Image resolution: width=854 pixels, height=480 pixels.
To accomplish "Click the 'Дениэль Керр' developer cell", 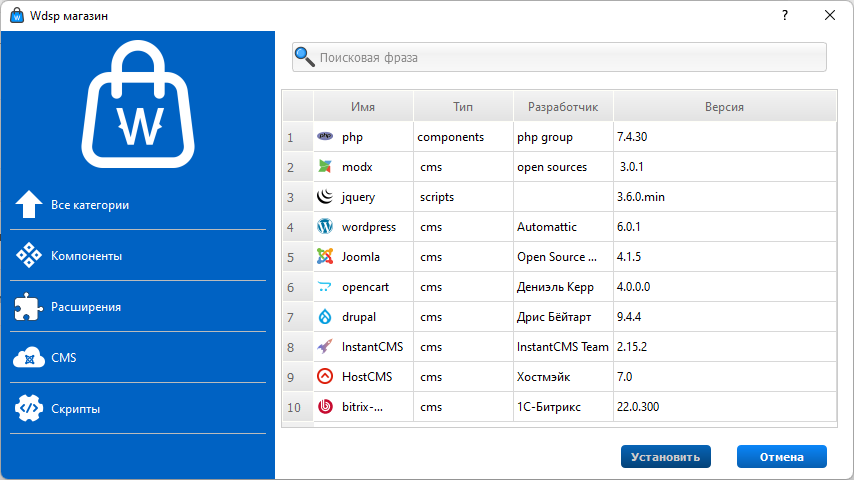I will (x=563, y=287).
